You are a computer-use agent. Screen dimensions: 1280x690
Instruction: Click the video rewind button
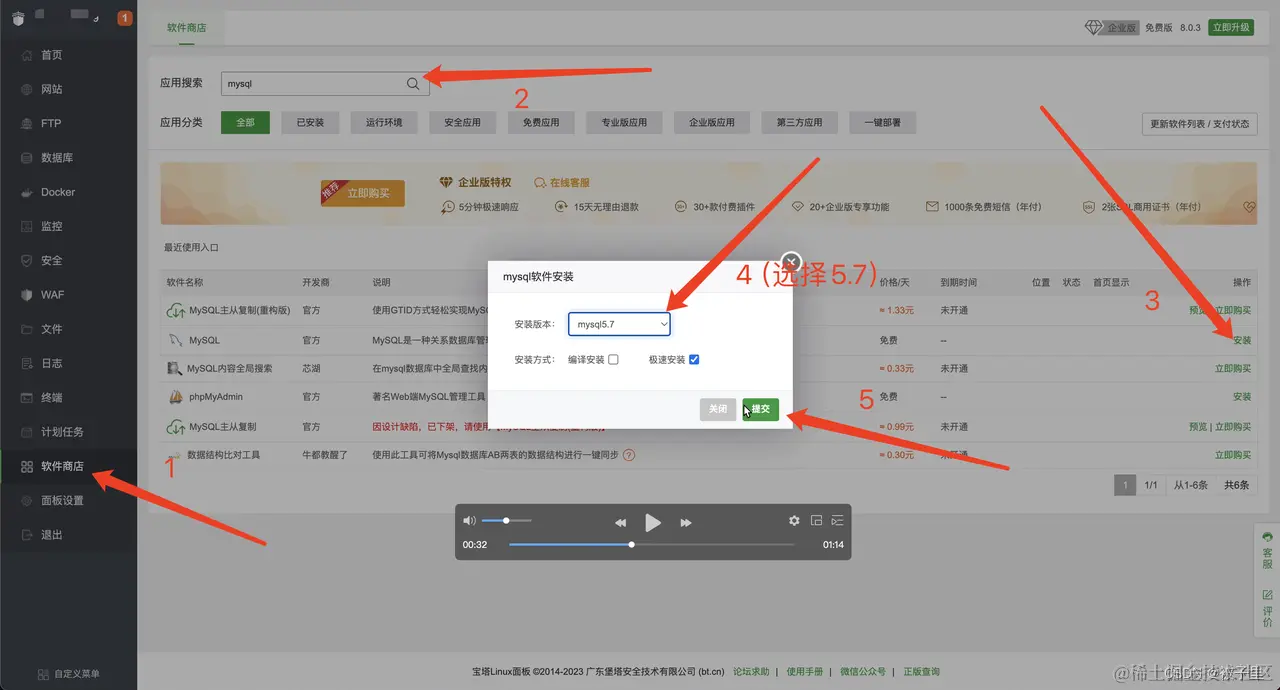tap(620, 522)
